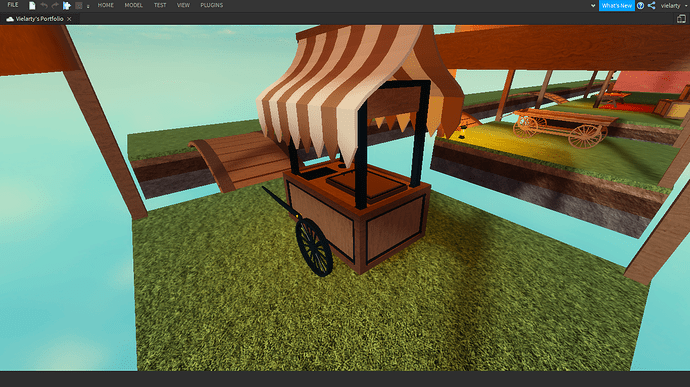Image resolution: width=690 pixels, height=387 pixels.
Task: Click the blue plugin puzzle-piece icon
Action: coord(66,6)
